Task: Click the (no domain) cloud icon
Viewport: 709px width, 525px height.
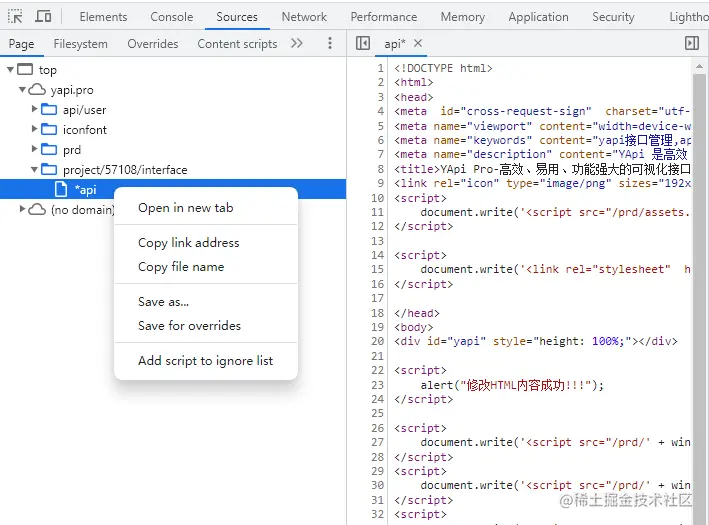Action: pos(37,209)
